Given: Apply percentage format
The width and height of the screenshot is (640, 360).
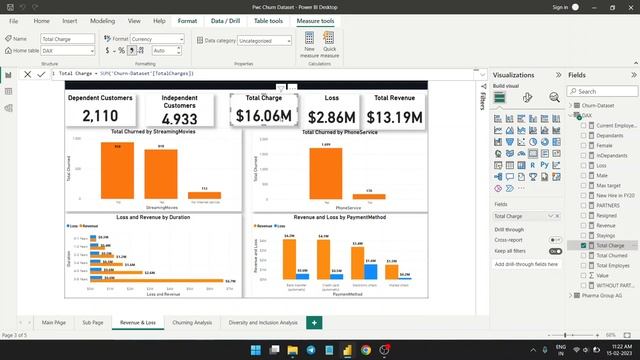Looking at the screenshot, I should (x=121, y=51).
